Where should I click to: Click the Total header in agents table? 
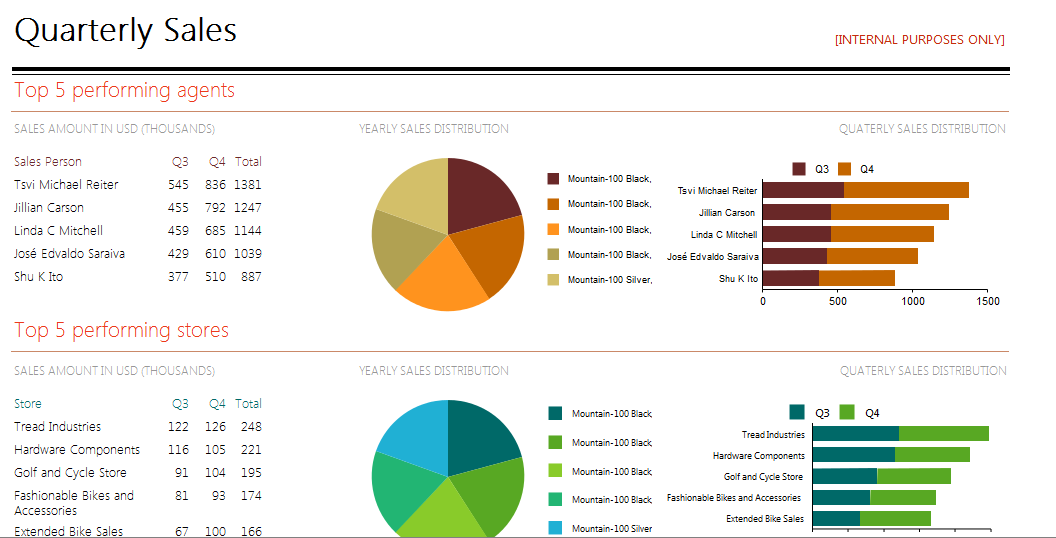tap(248, 162)
